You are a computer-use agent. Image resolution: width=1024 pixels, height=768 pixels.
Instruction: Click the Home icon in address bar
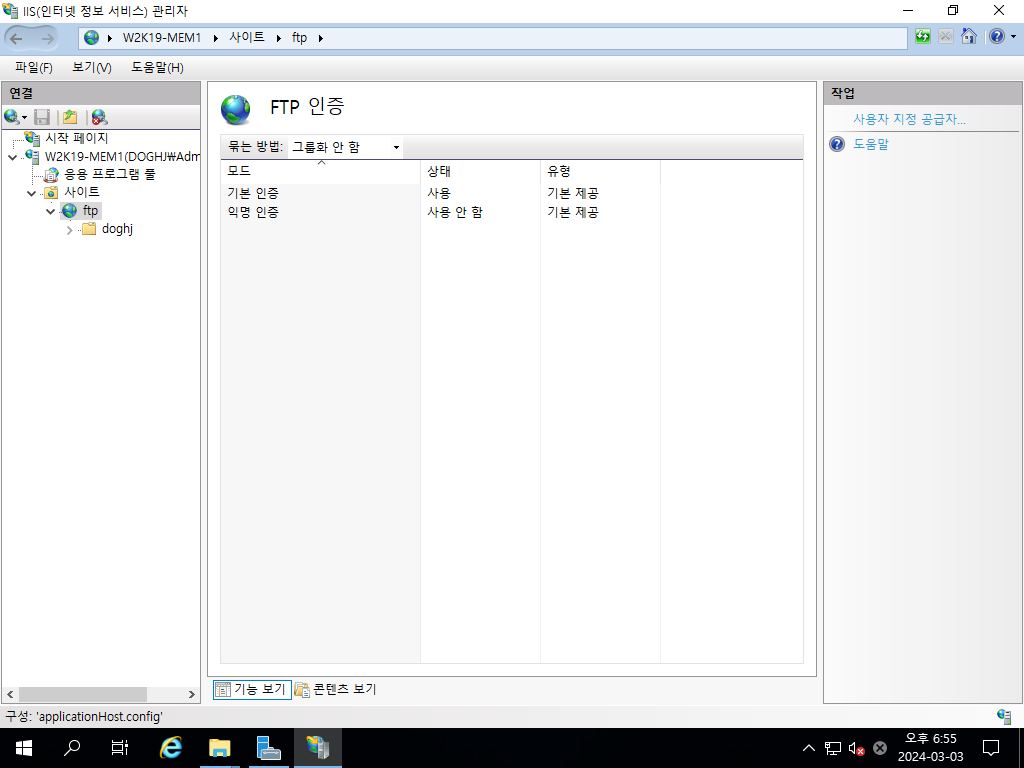click(x=969, y=37)
